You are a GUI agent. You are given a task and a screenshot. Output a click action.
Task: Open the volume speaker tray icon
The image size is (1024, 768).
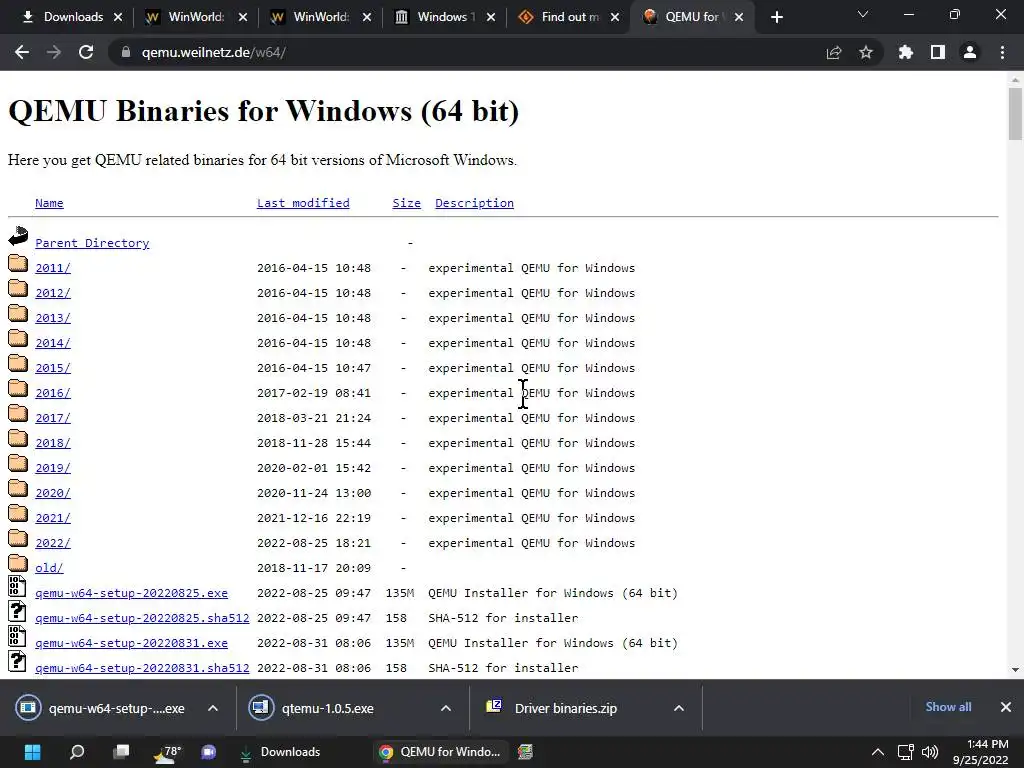(930, 752)
